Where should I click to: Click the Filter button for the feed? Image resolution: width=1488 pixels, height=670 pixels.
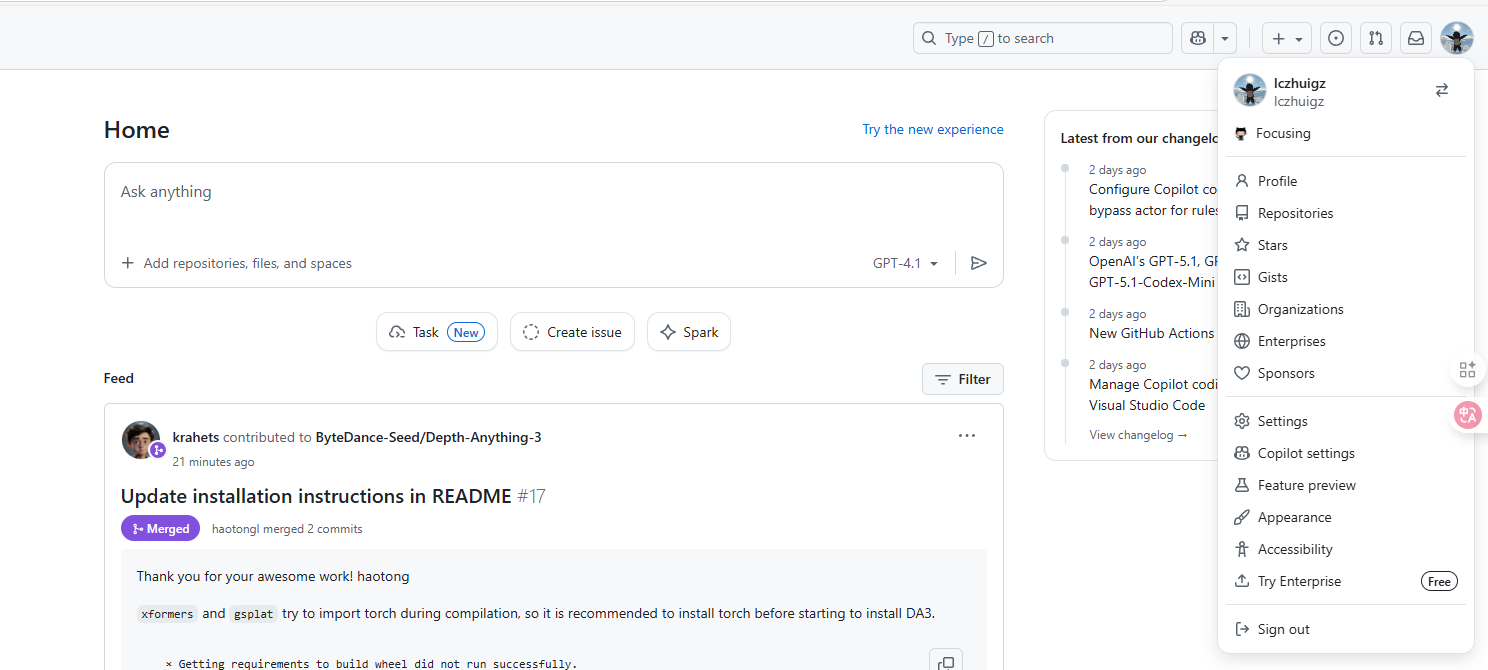point(962,379)
